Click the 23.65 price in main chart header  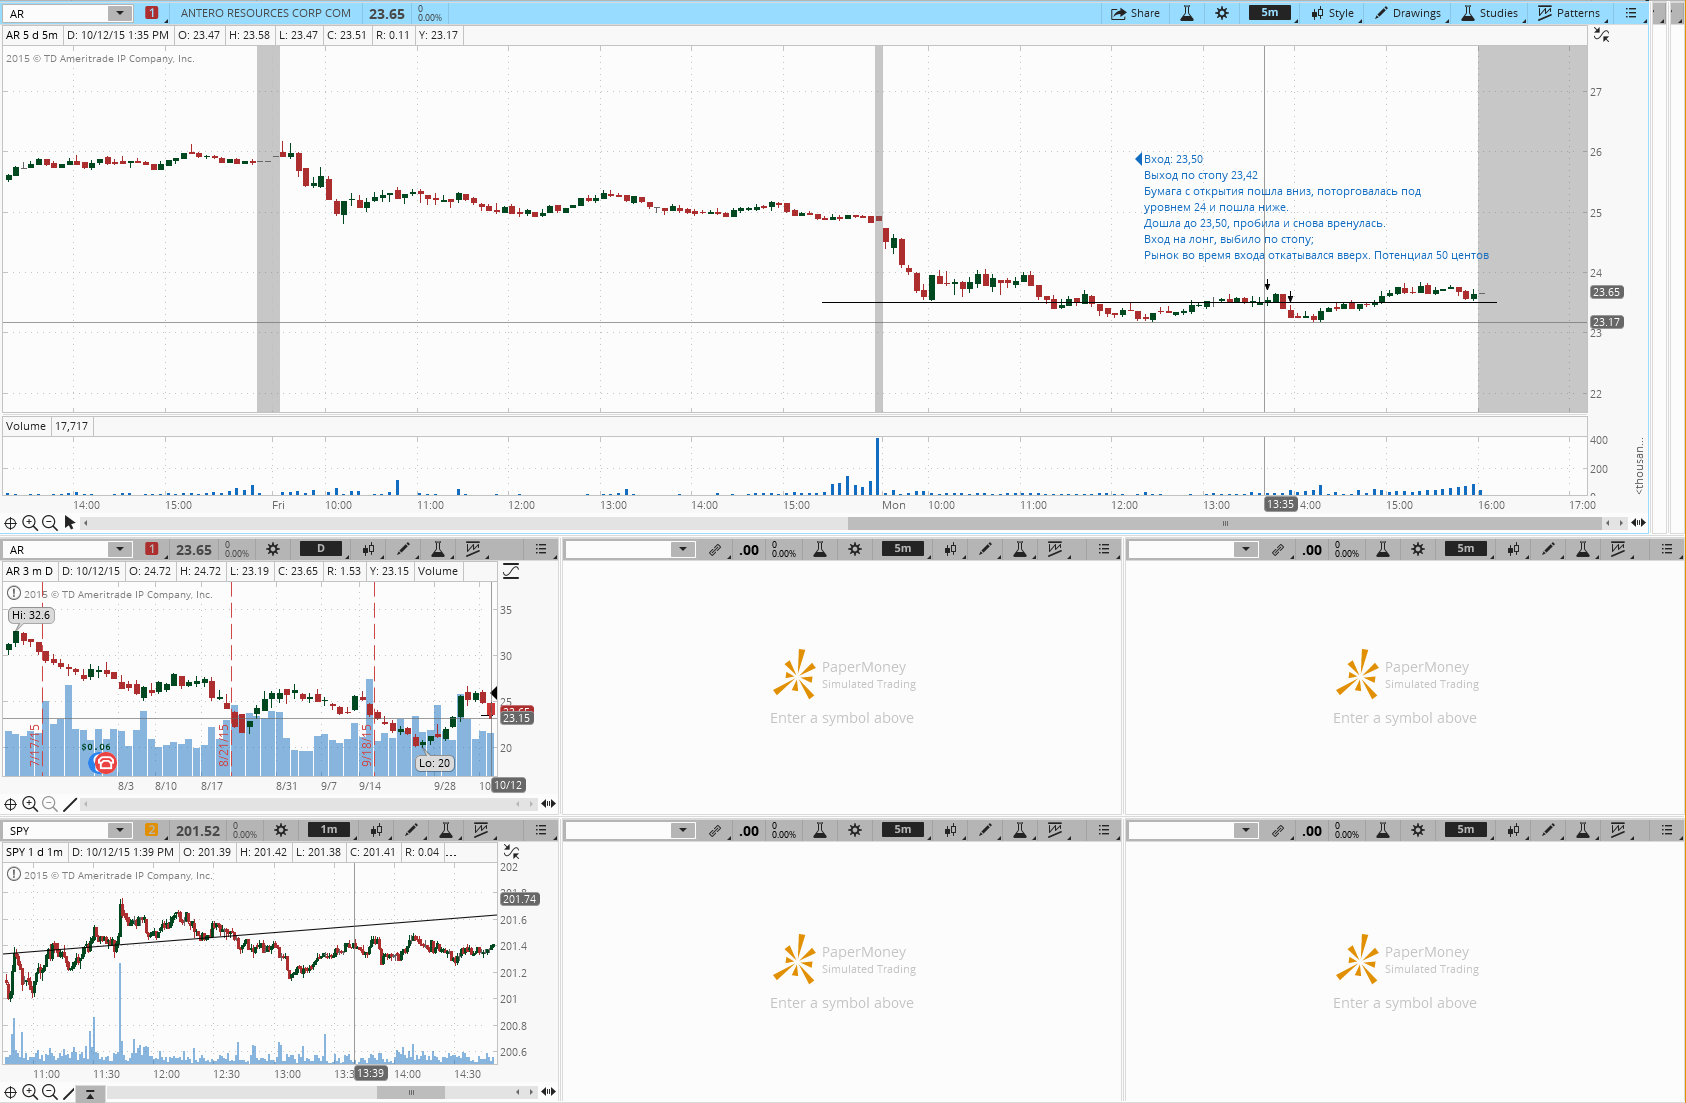point(387,14)
